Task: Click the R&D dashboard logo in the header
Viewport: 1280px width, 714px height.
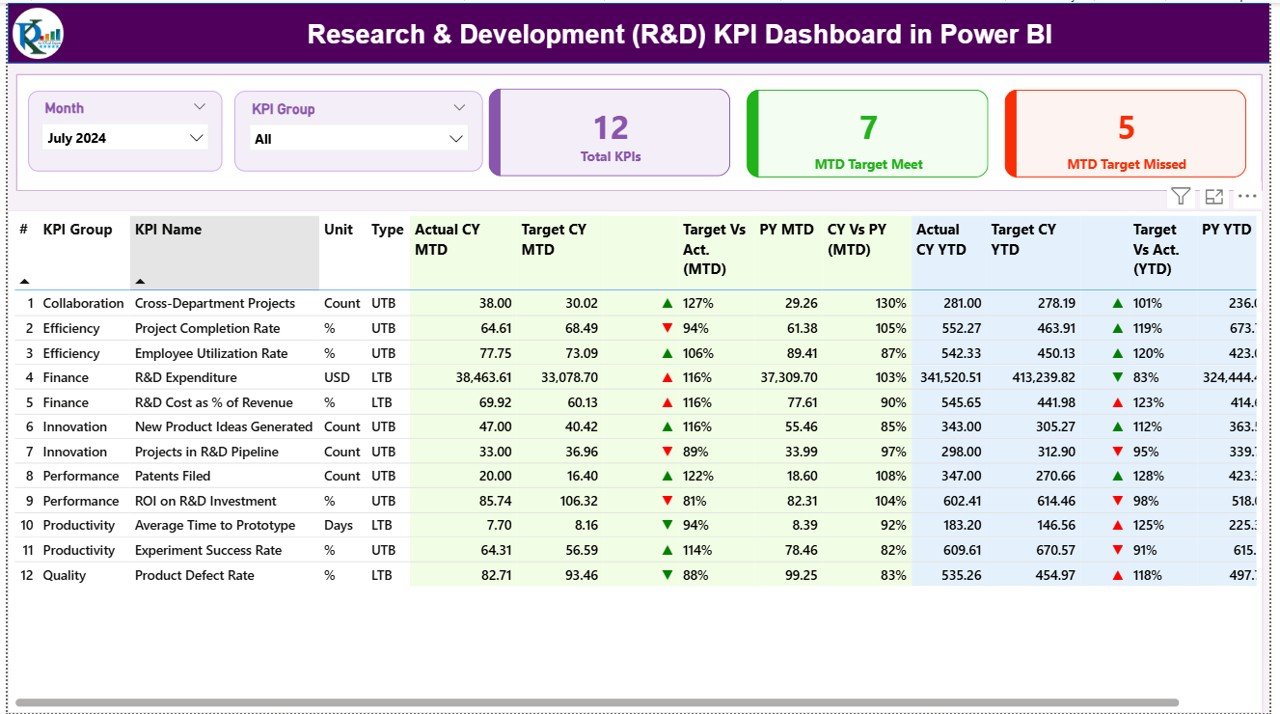Action: click(35, 33)
